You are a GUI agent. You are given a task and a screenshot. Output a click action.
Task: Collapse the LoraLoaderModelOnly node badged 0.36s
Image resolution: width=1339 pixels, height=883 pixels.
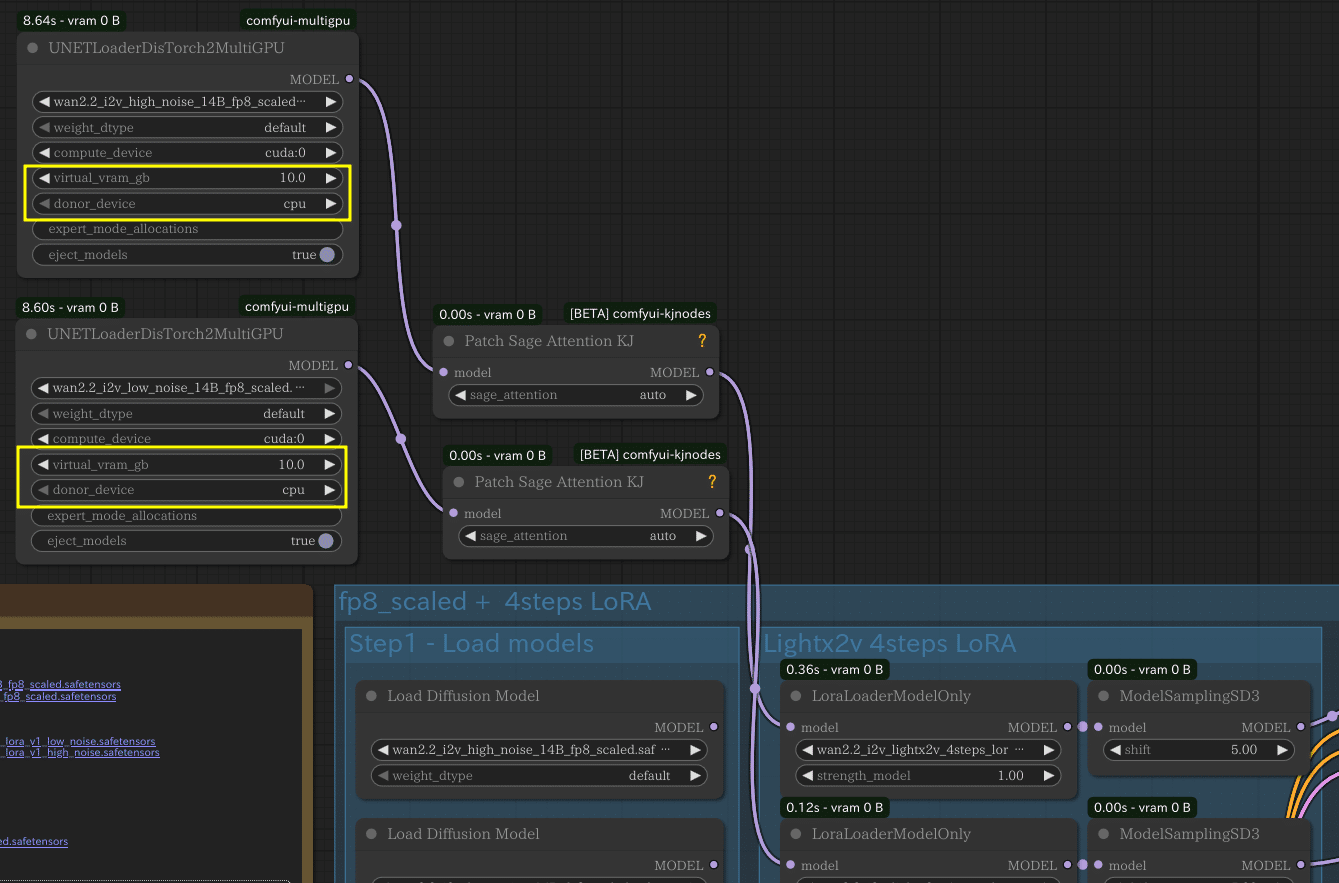click(x=797, y=696)
